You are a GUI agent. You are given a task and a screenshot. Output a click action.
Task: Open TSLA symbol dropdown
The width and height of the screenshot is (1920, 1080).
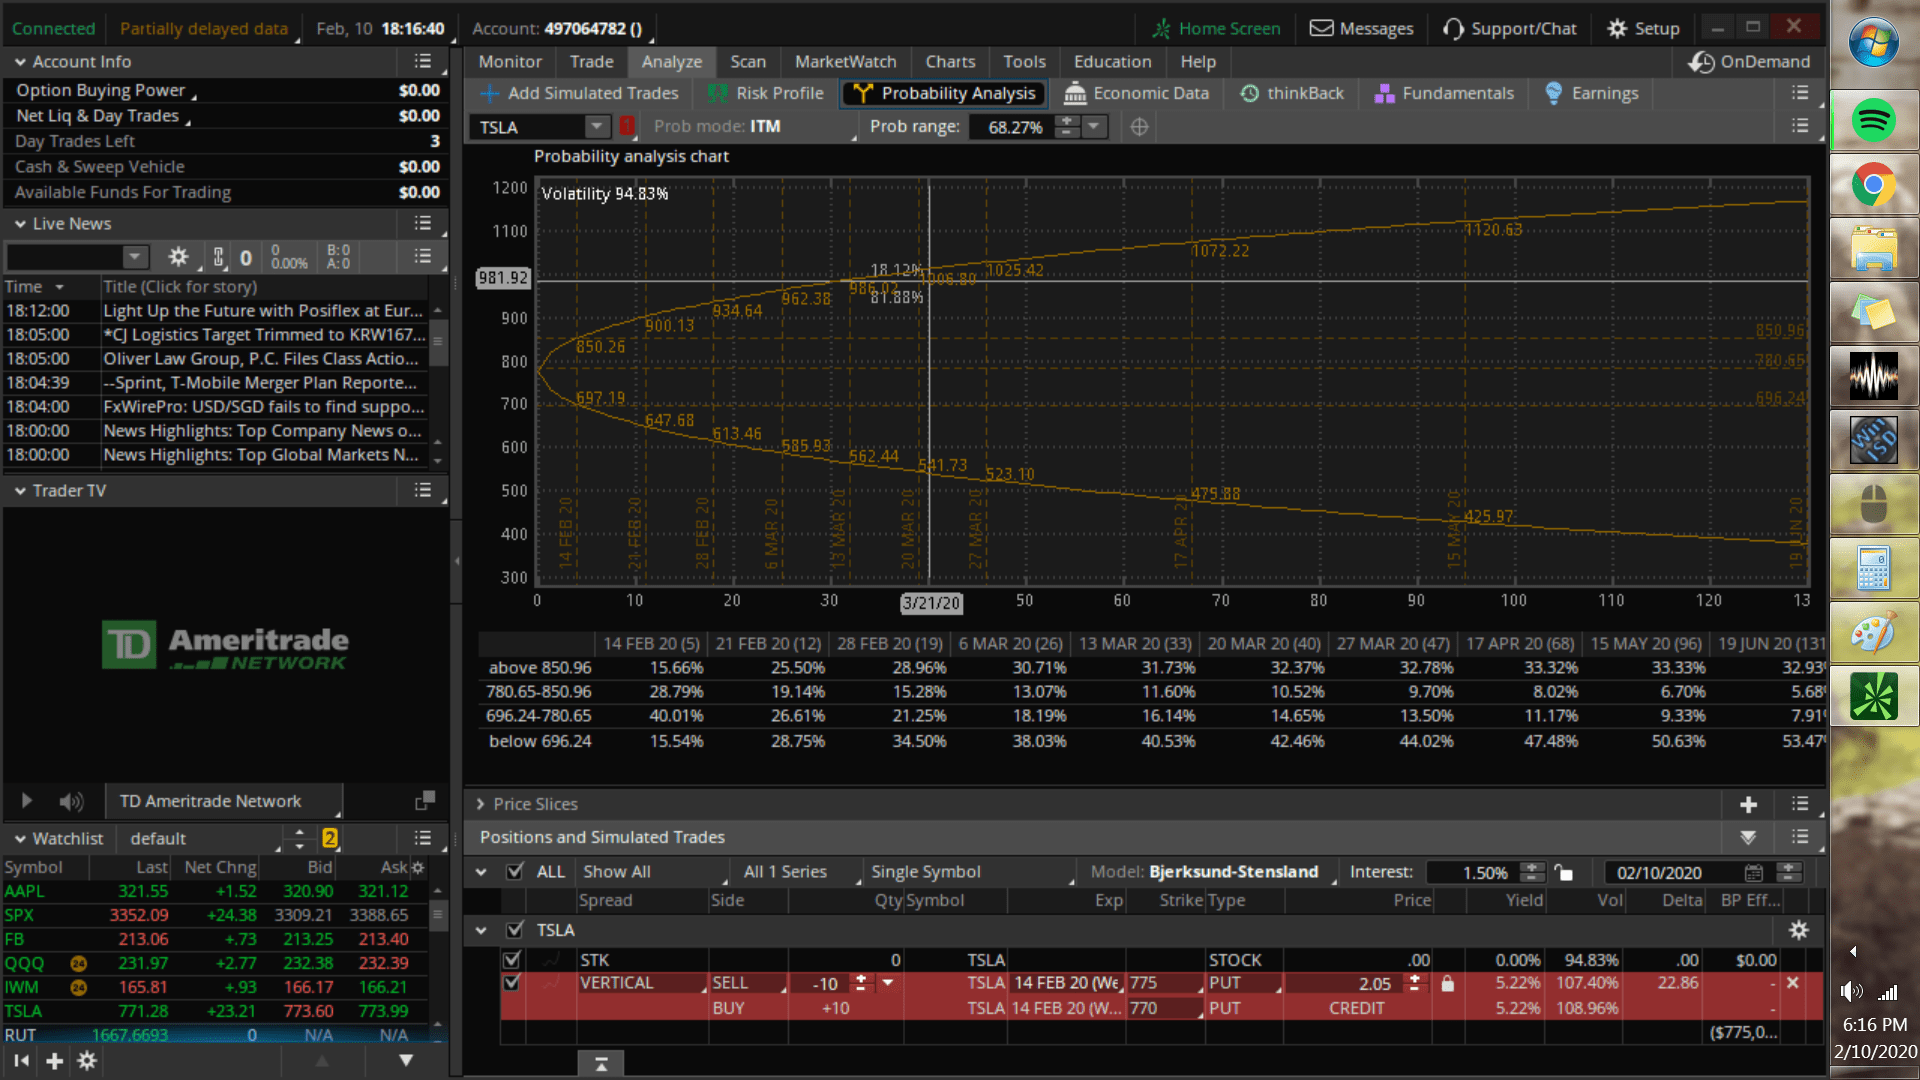597,127
